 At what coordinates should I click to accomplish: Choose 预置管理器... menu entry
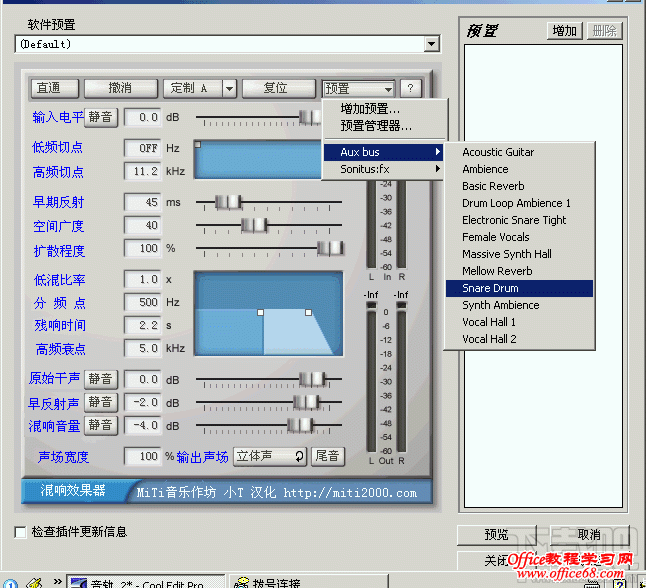point(384,126)
